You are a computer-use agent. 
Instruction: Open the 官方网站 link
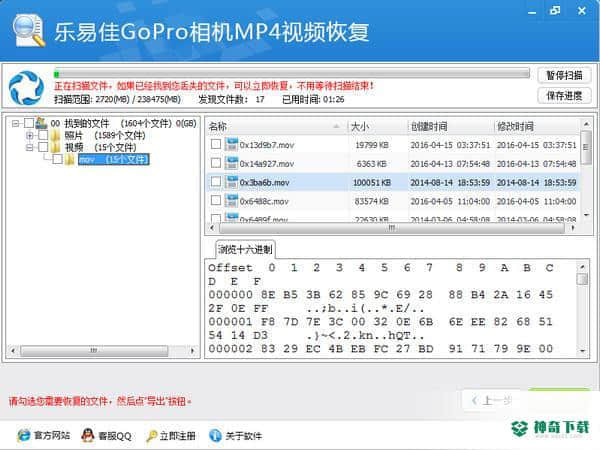click(x=52, y=435)
